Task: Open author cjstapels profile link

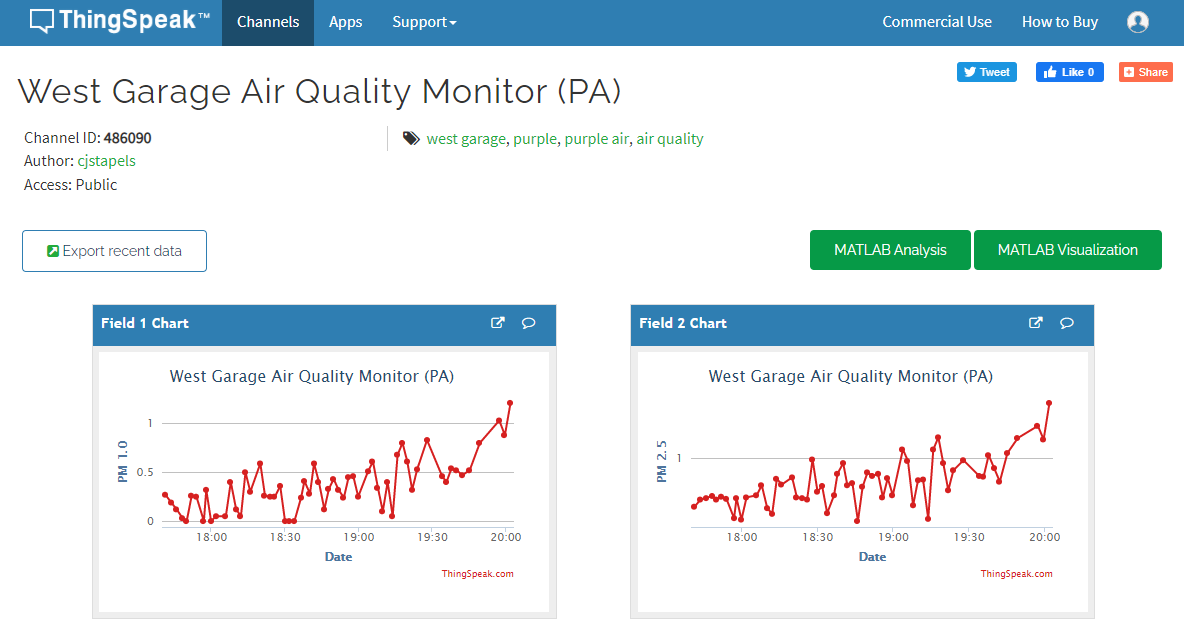Action: pyautogui.click(x=106, y=161)
